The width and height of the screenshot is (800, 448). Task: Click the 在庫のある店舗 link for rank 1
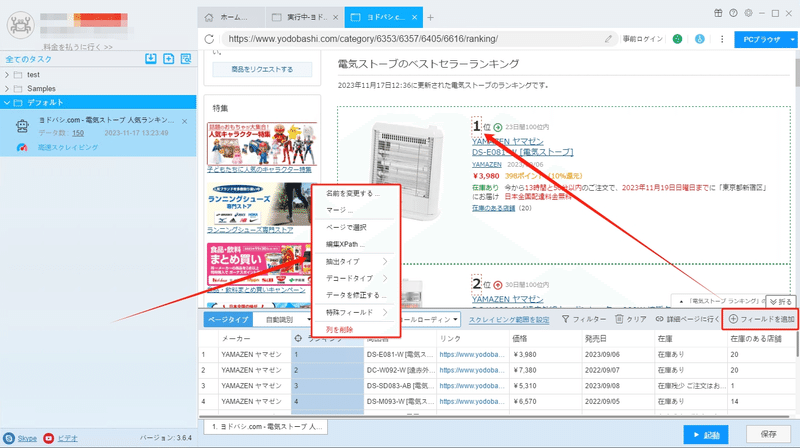pyautogui.click(x=493, y=208)
